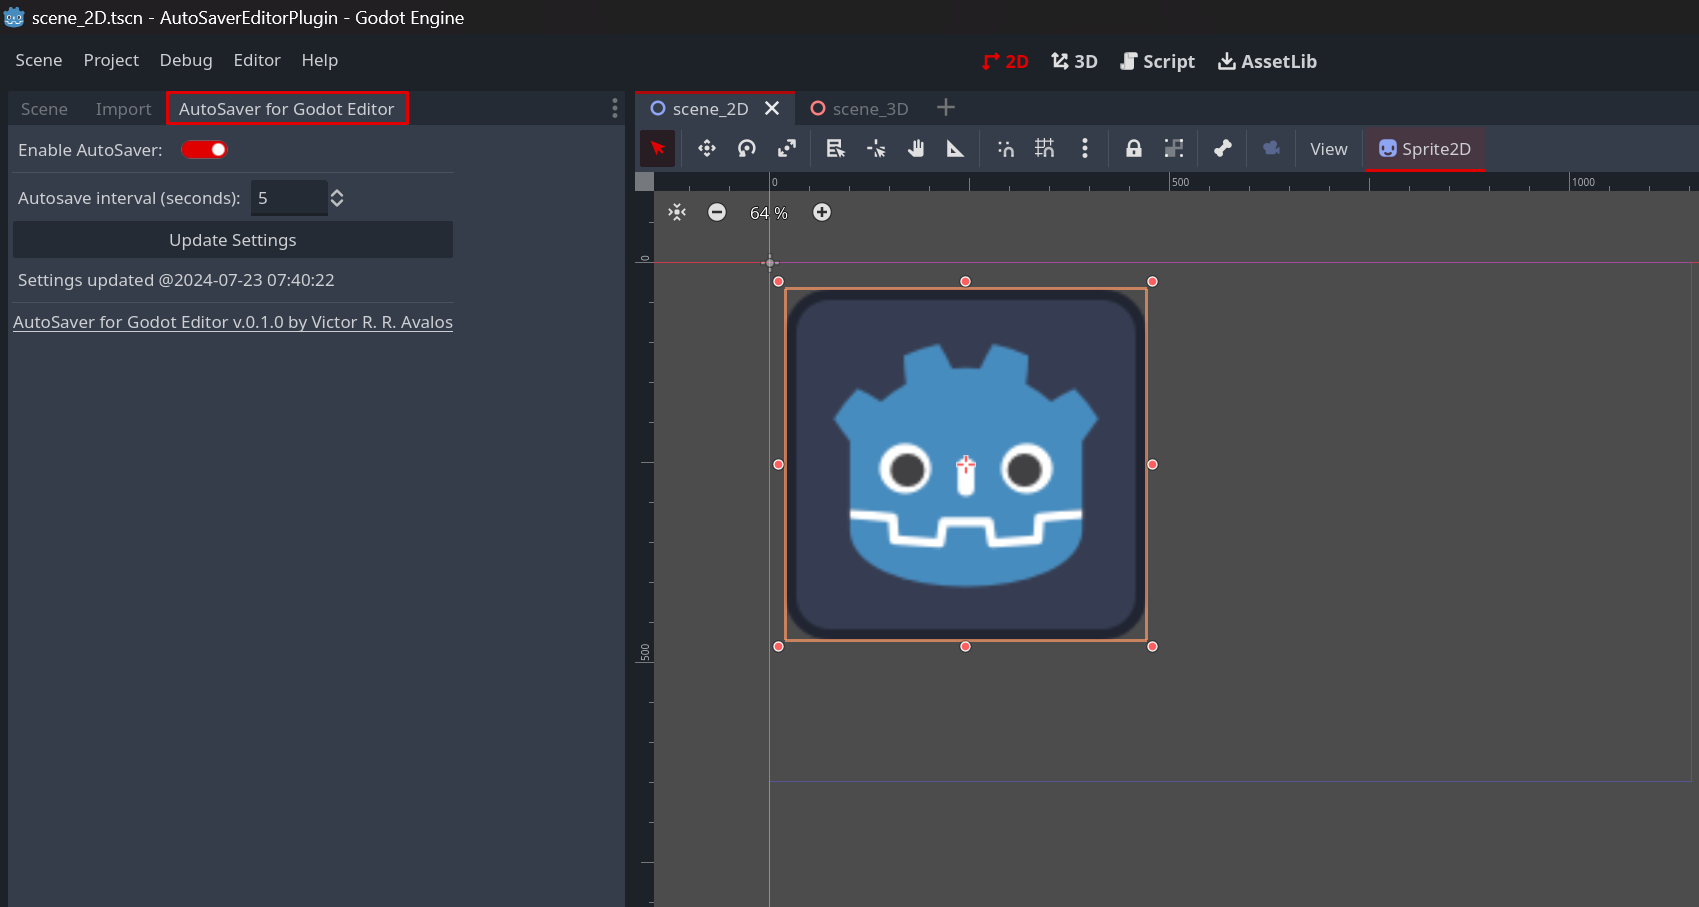Image resolution: width=1699 pixels, height=907 pixels.
Task: Open the Editor menu
Action: tap(257, 60)
